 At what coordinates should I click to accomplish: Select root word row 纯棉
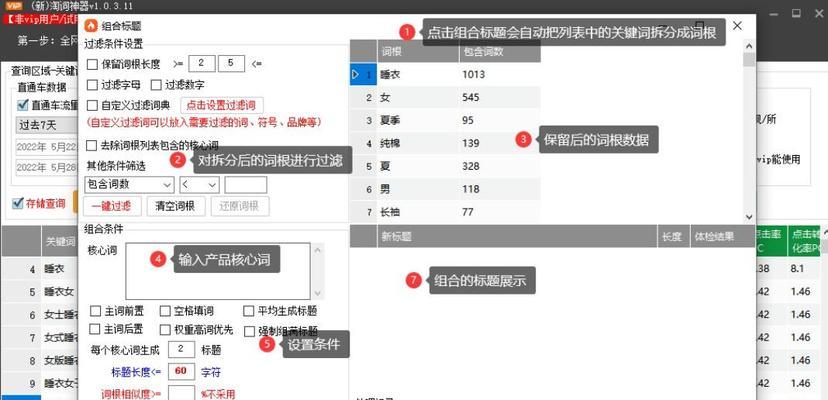[445, 143]
